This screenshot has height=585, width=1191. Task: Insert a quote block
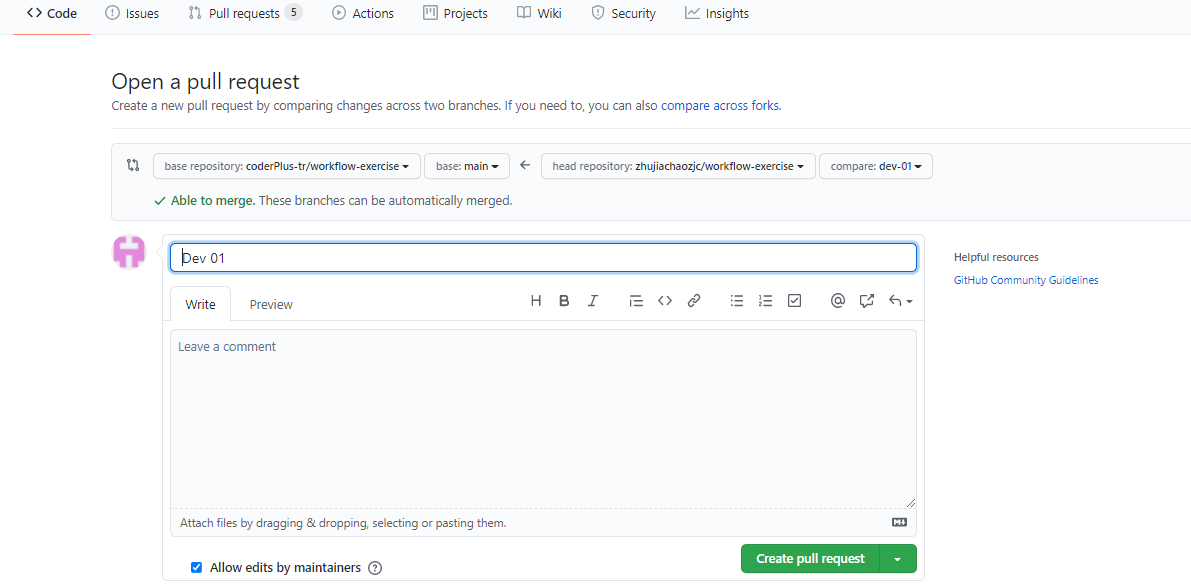636,301
